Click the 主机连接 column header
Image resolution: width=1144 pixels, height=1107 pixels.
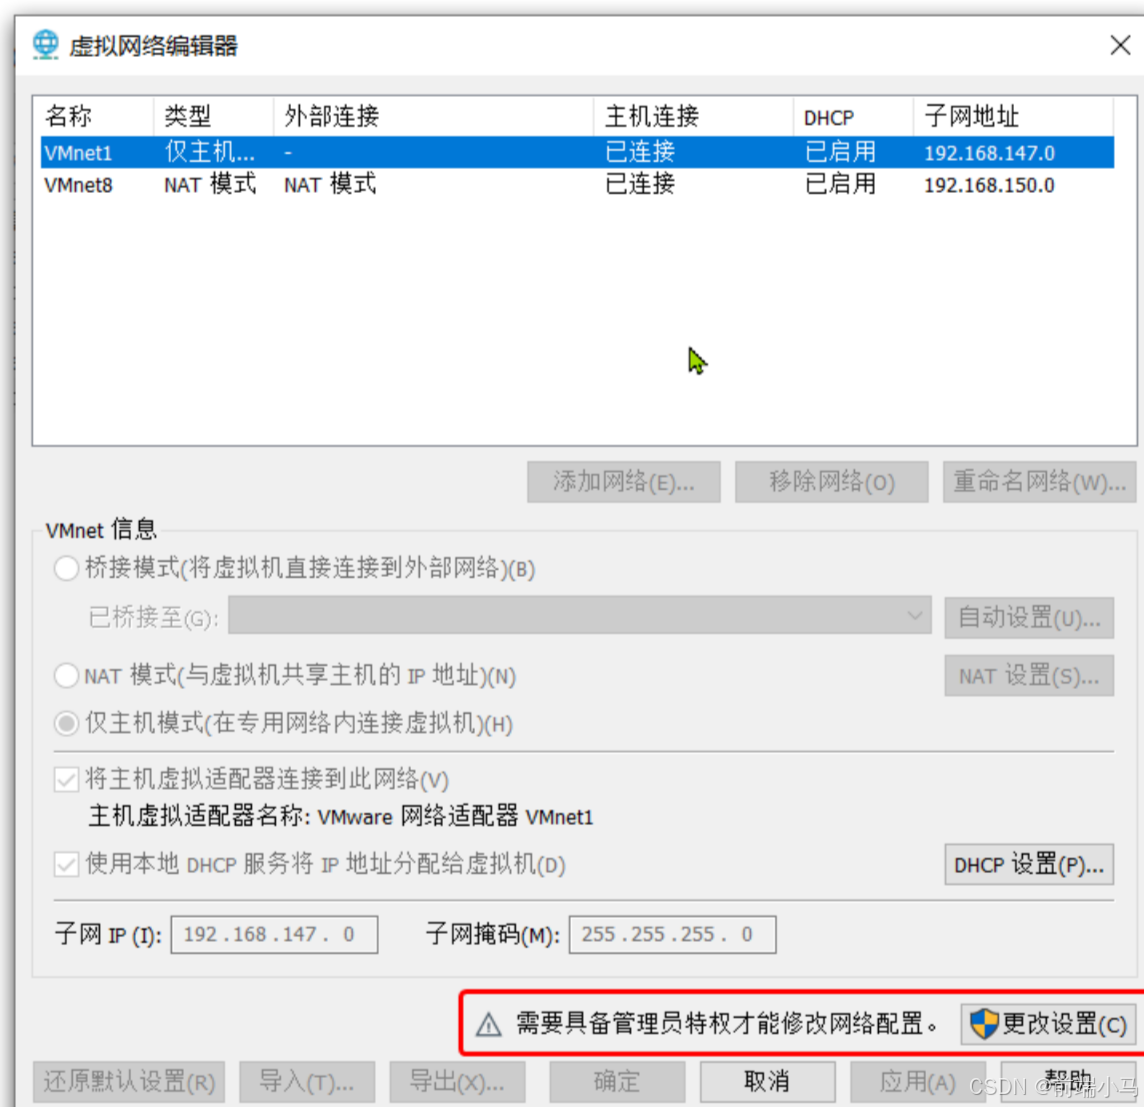694,116
